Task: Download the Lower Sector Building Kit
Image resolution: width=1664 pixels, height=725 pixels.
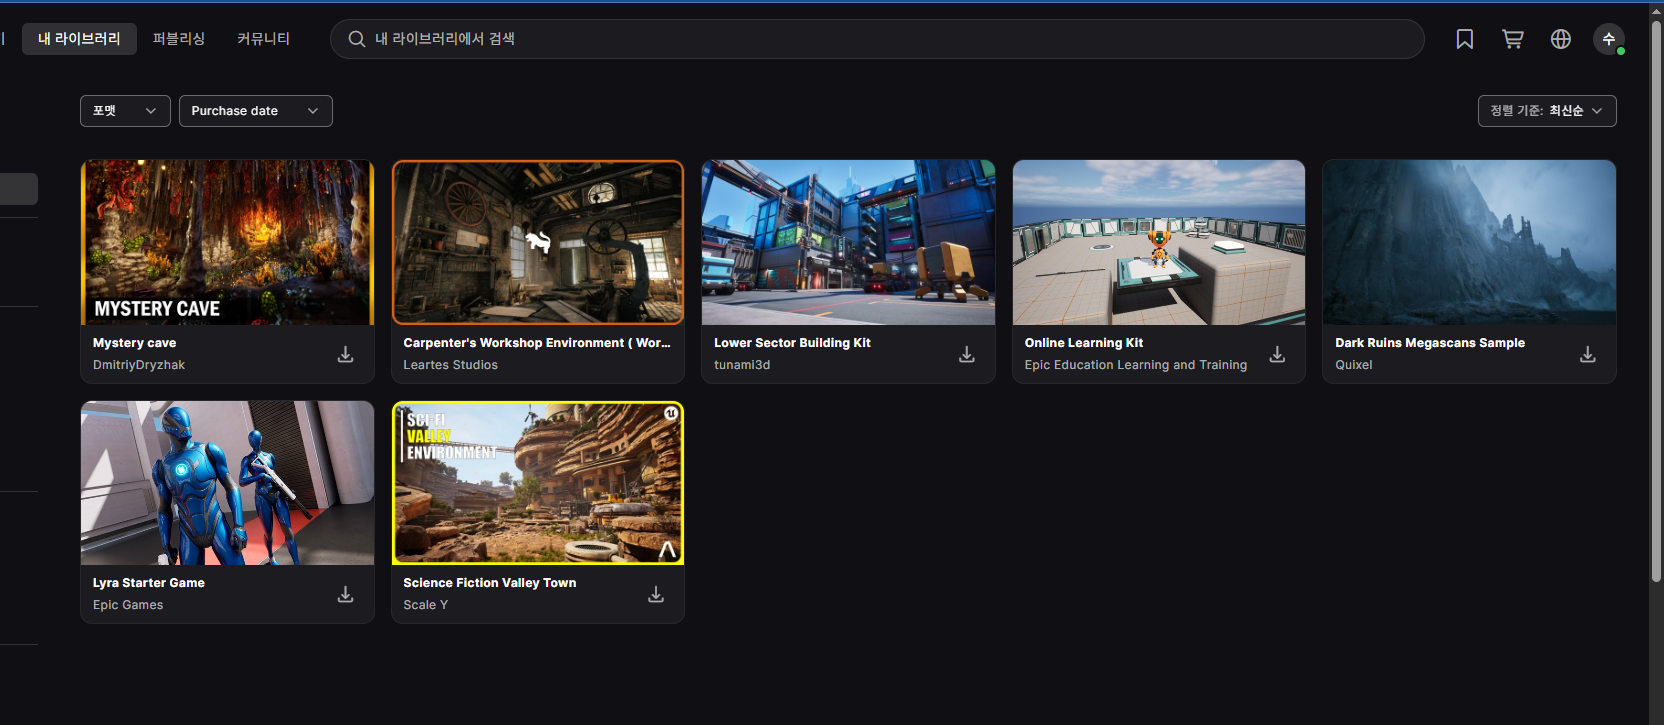Action: tap(967, 354)
